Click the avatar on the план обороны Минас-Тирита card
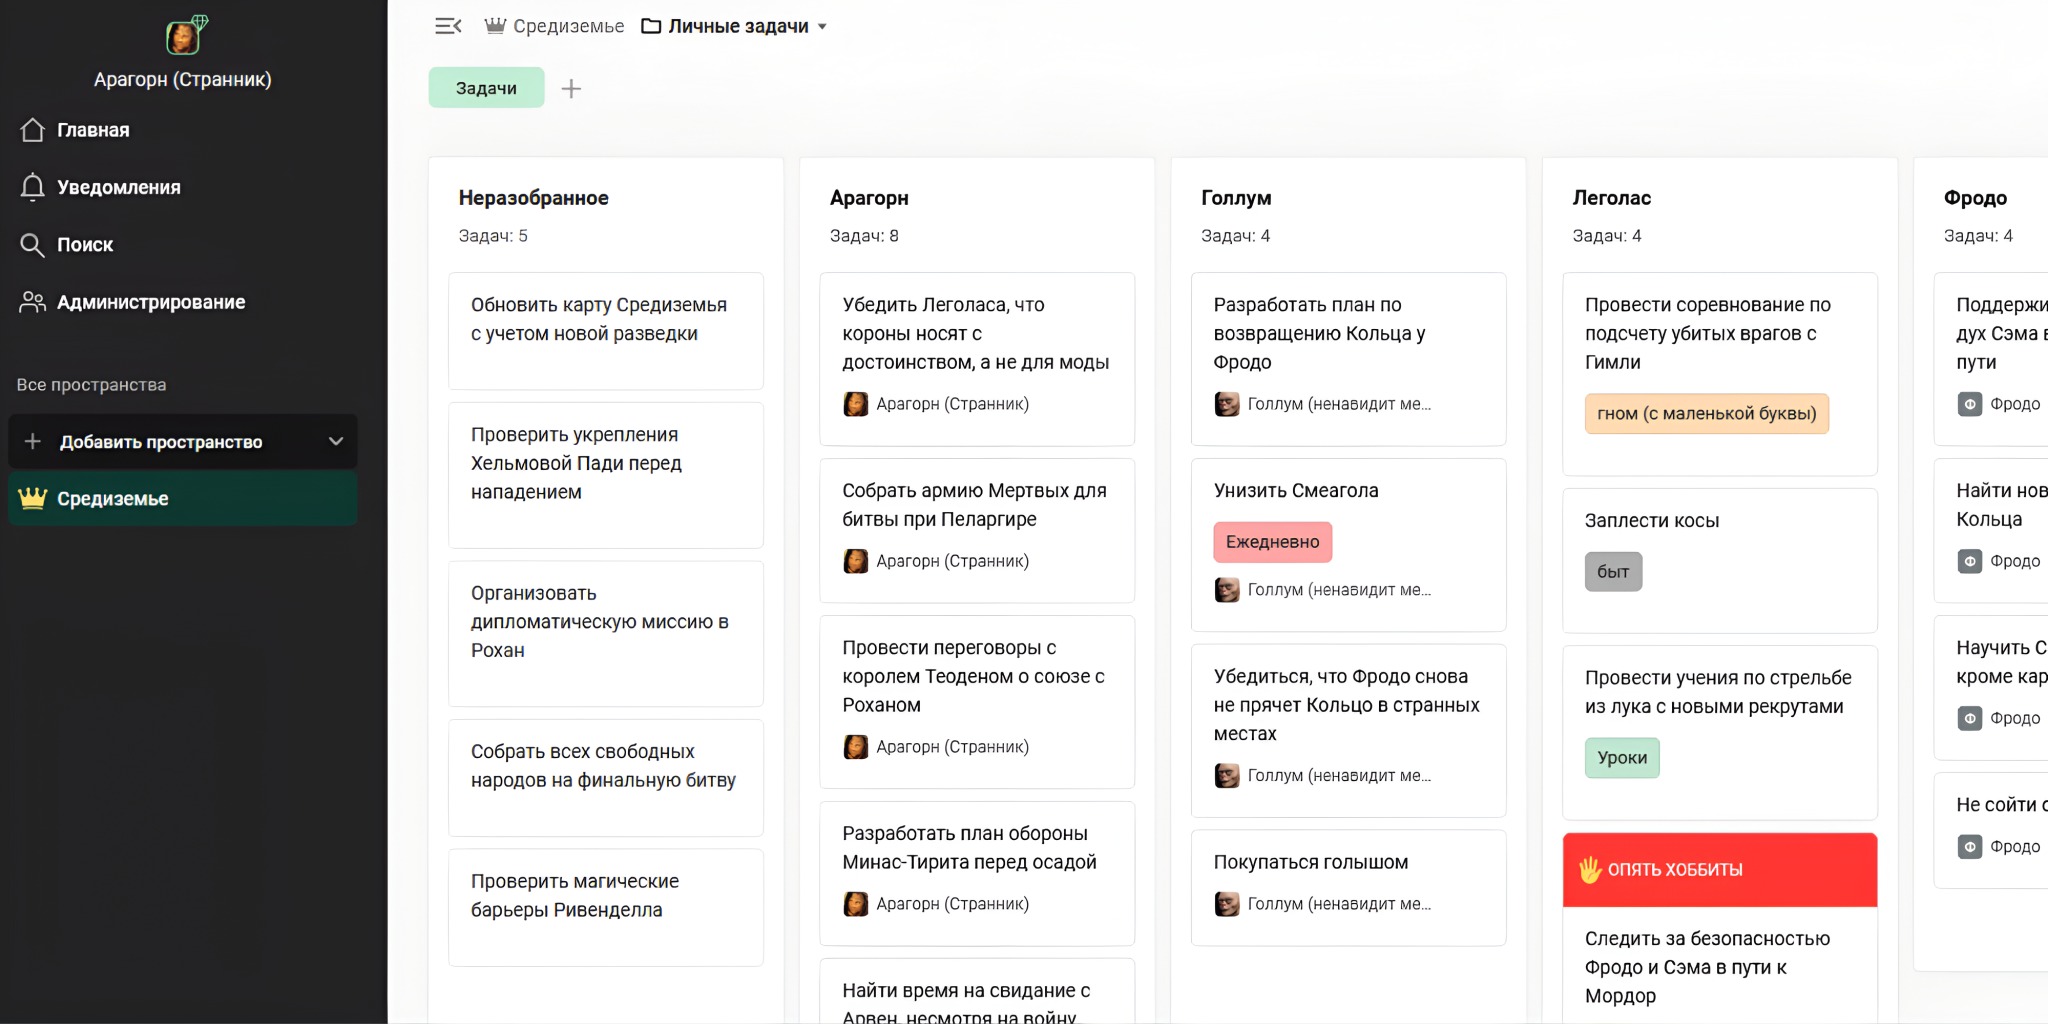The image size is (2048, 1024). click(855, 904)
